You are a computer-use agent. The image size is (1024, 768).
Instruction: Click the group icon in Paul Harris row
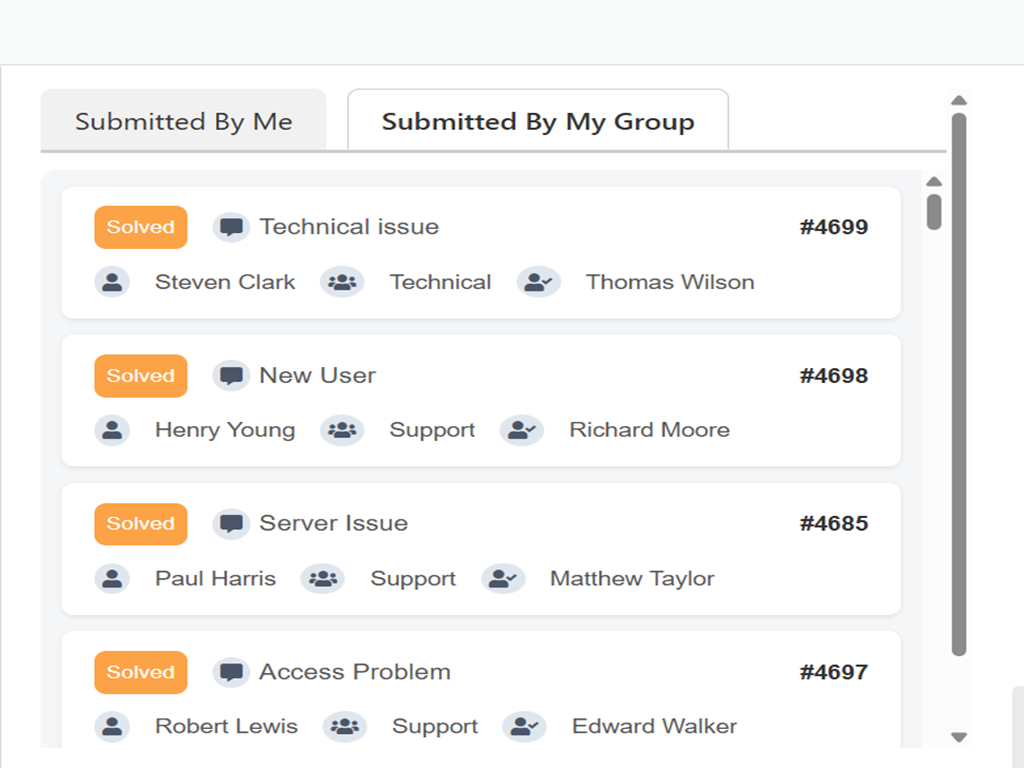point(322,578)
